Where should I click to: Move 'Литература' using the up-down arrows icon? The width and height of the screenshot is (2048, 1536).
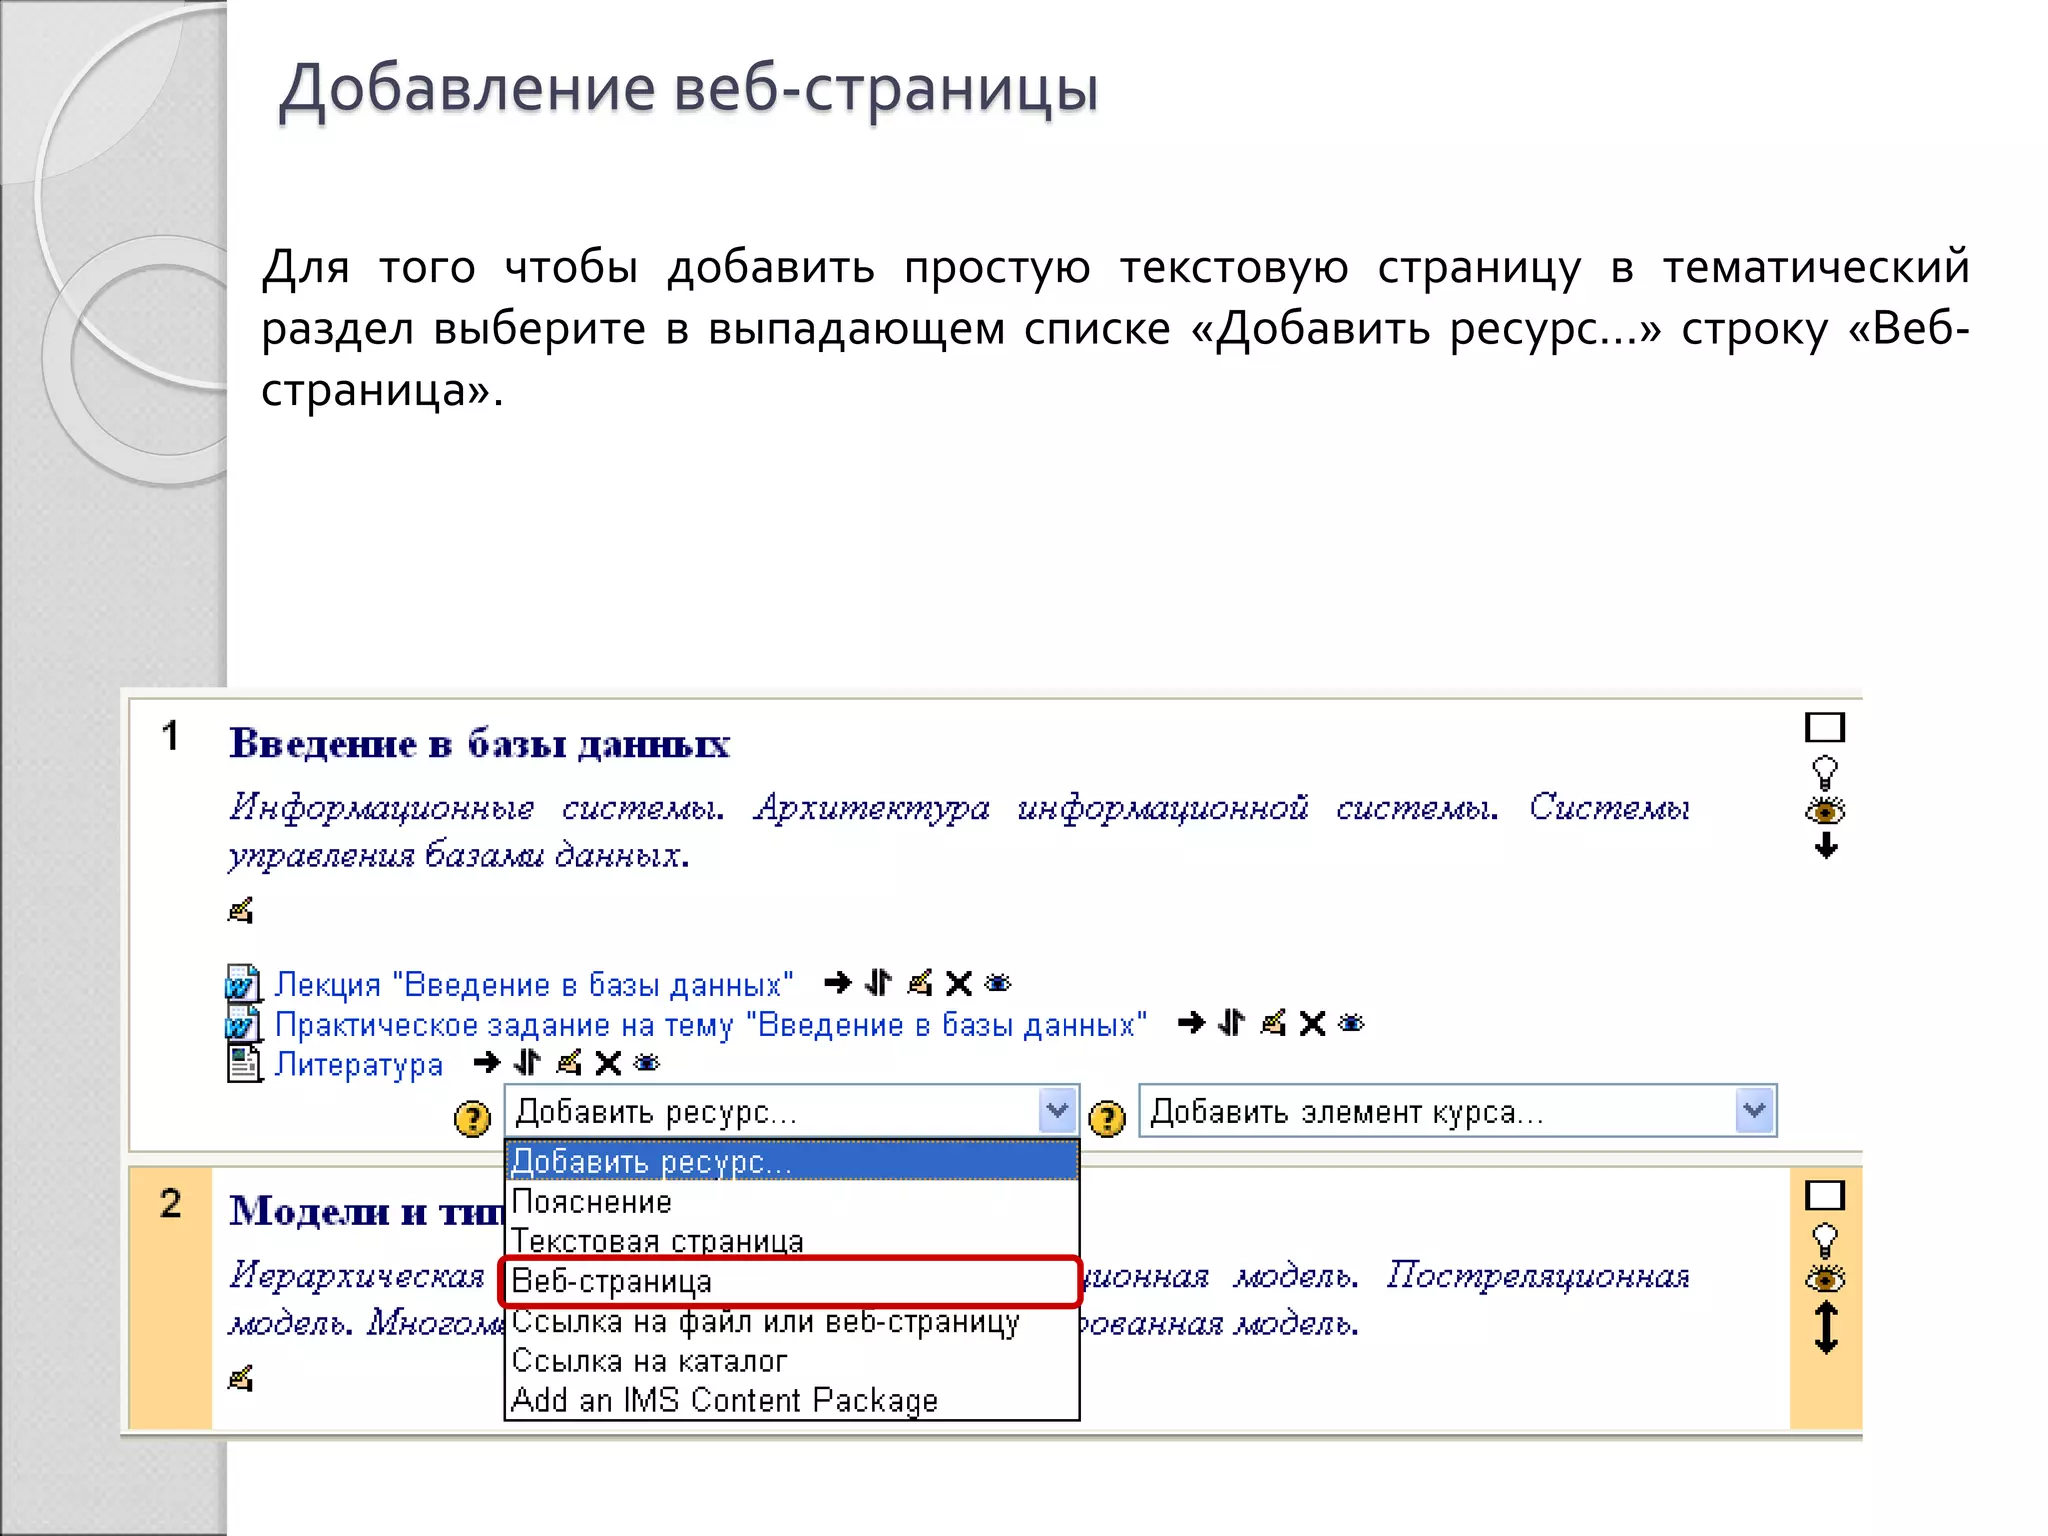(527, 1063)
